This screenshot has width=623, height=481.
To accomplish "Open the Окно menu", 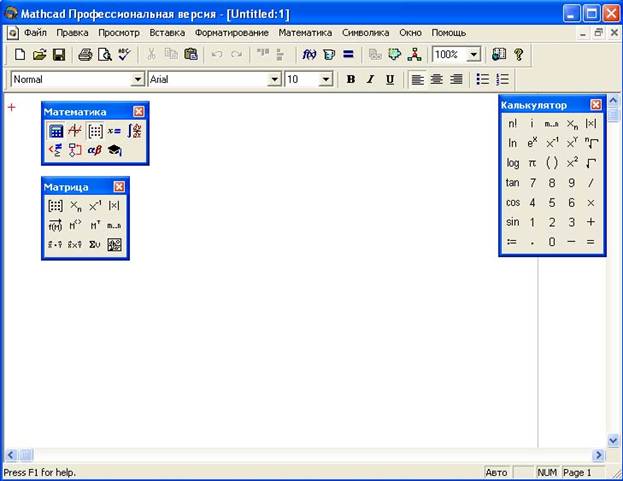I will click(410, 33).
